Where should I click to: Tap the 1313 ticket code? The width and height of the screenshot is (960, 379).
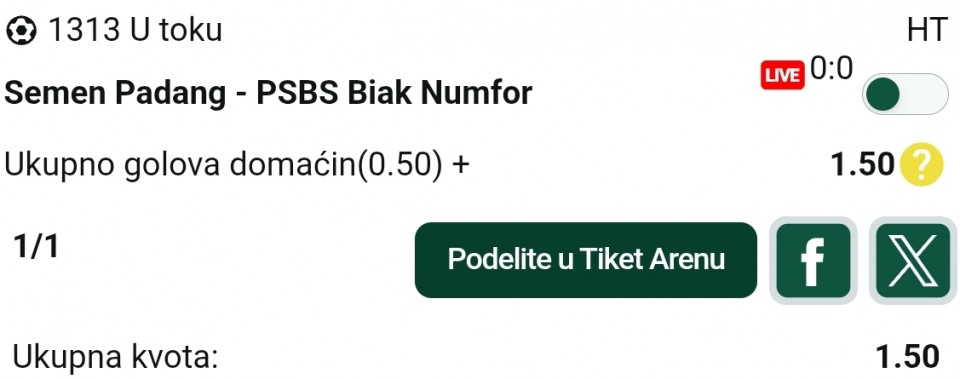pos(84,30)
